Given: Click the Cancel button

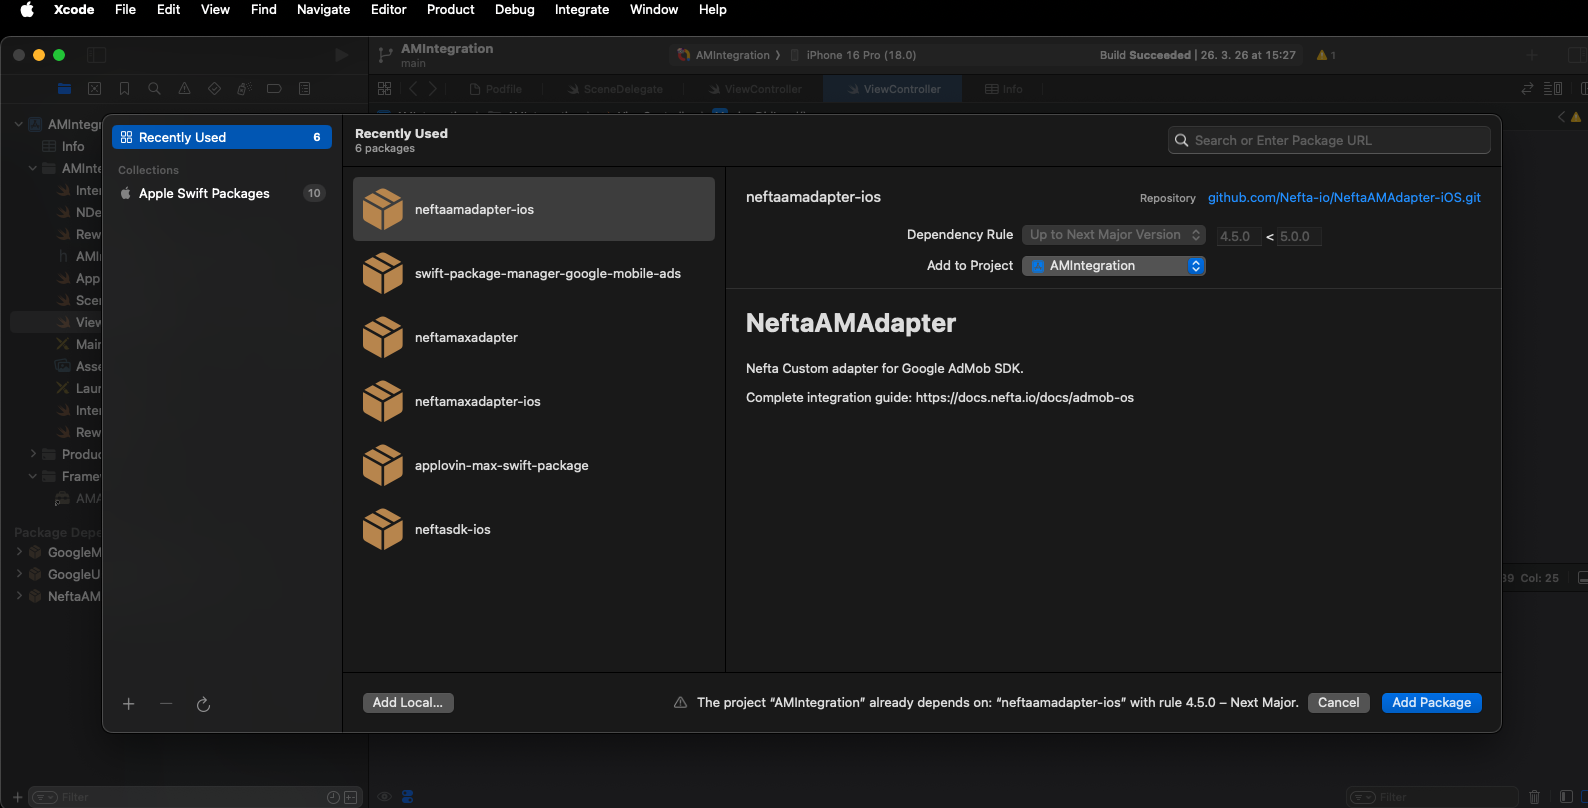Looking at the screenshot, I should tap(1338, 703).
